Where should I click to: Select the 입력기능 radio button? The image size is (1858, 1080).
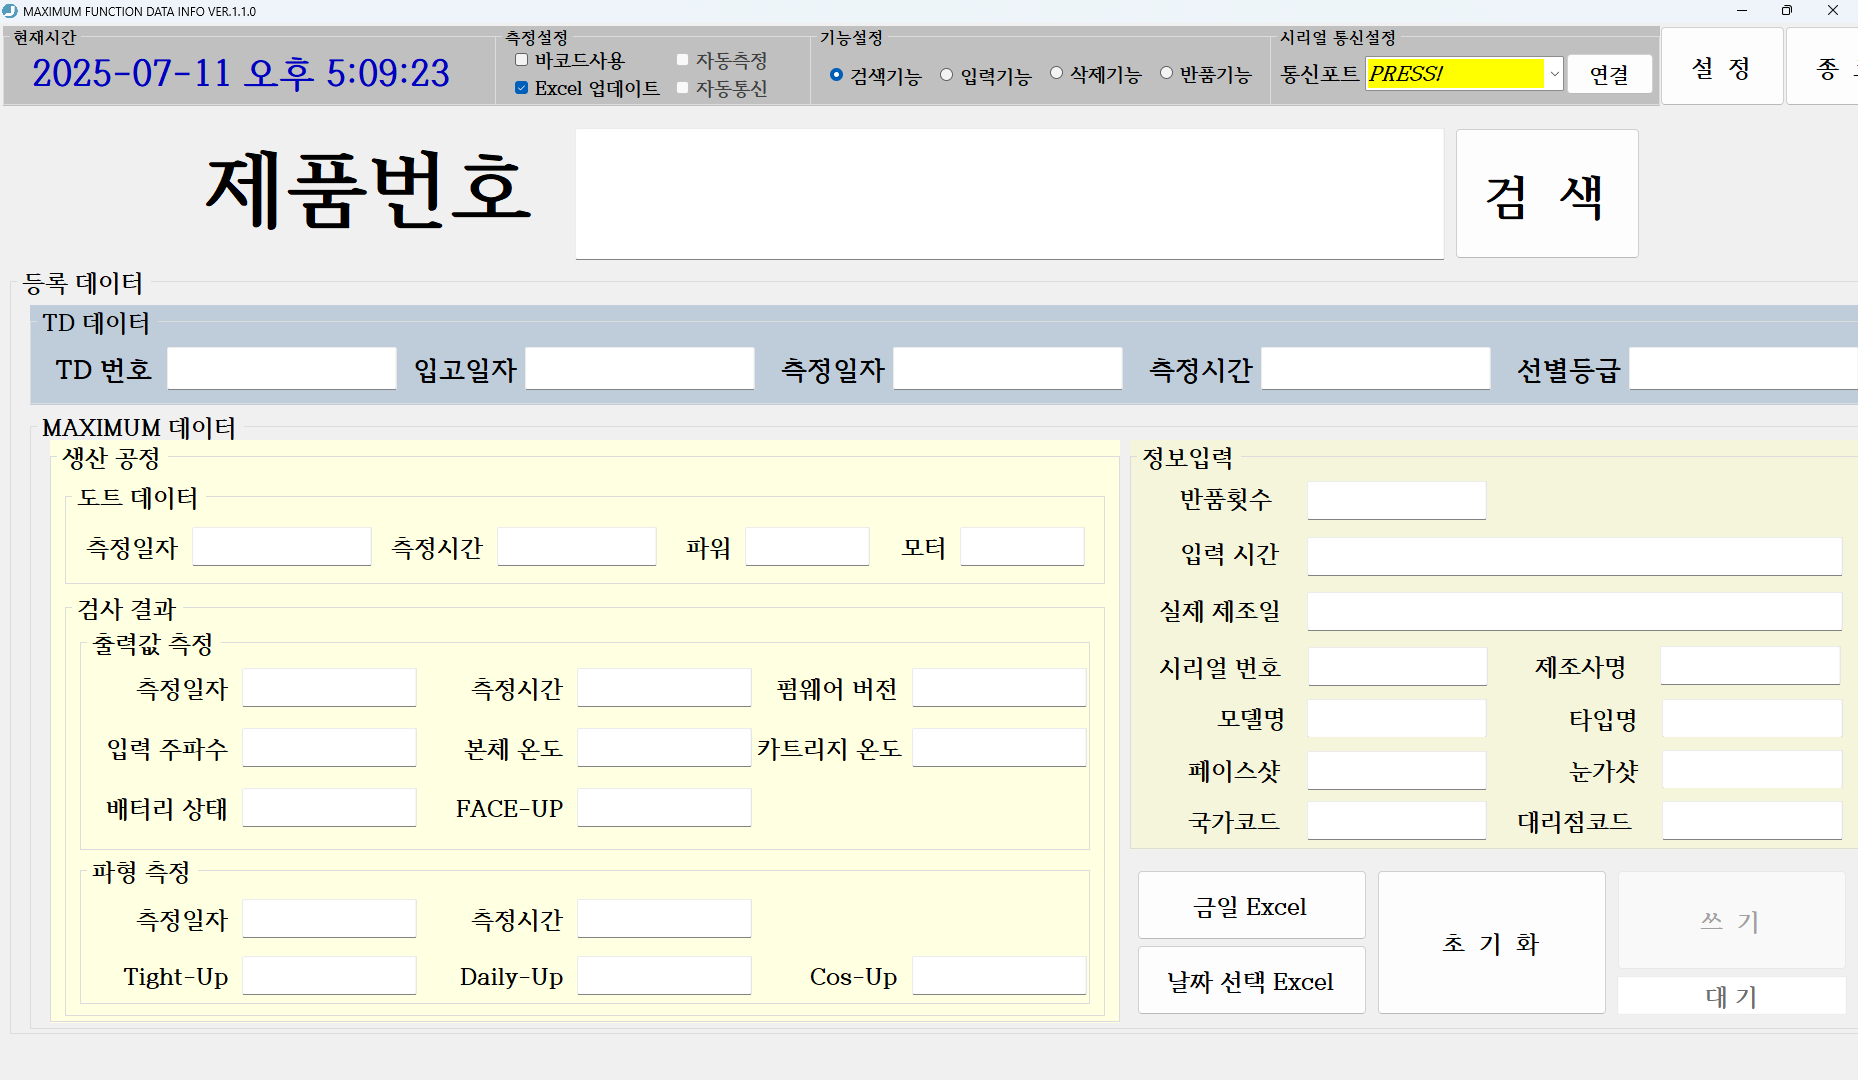coord(946,73)
